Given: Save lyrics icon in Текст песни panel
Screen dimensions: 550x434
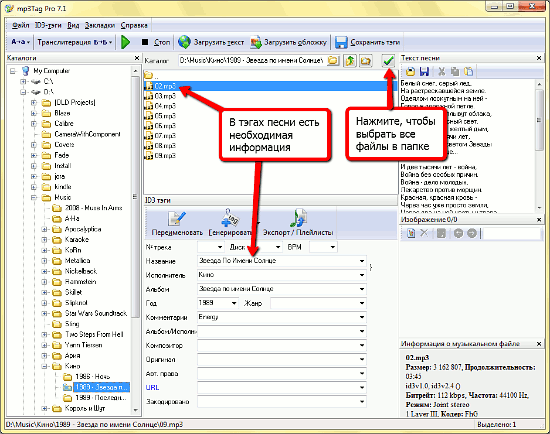Looking at the screenshot, I should (424, 72).
